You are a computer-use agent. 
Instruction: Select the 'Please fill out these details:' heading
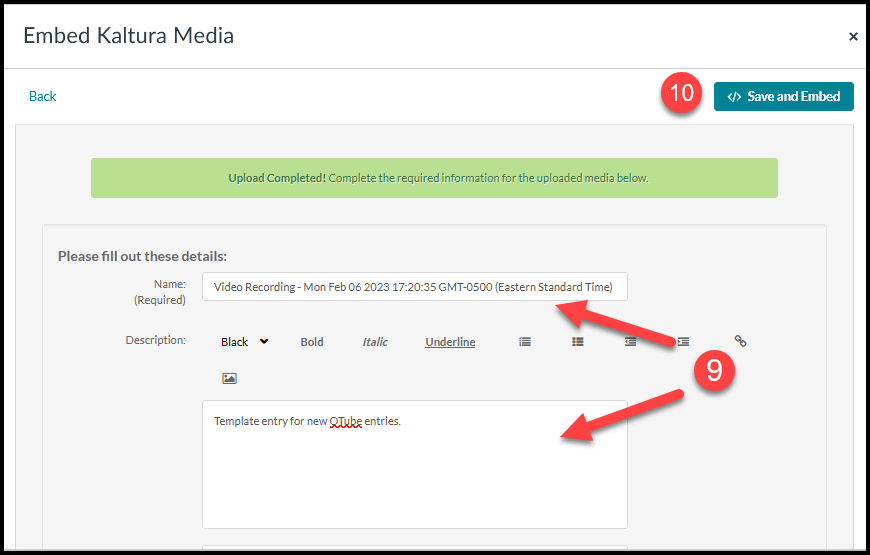point(143,256)
